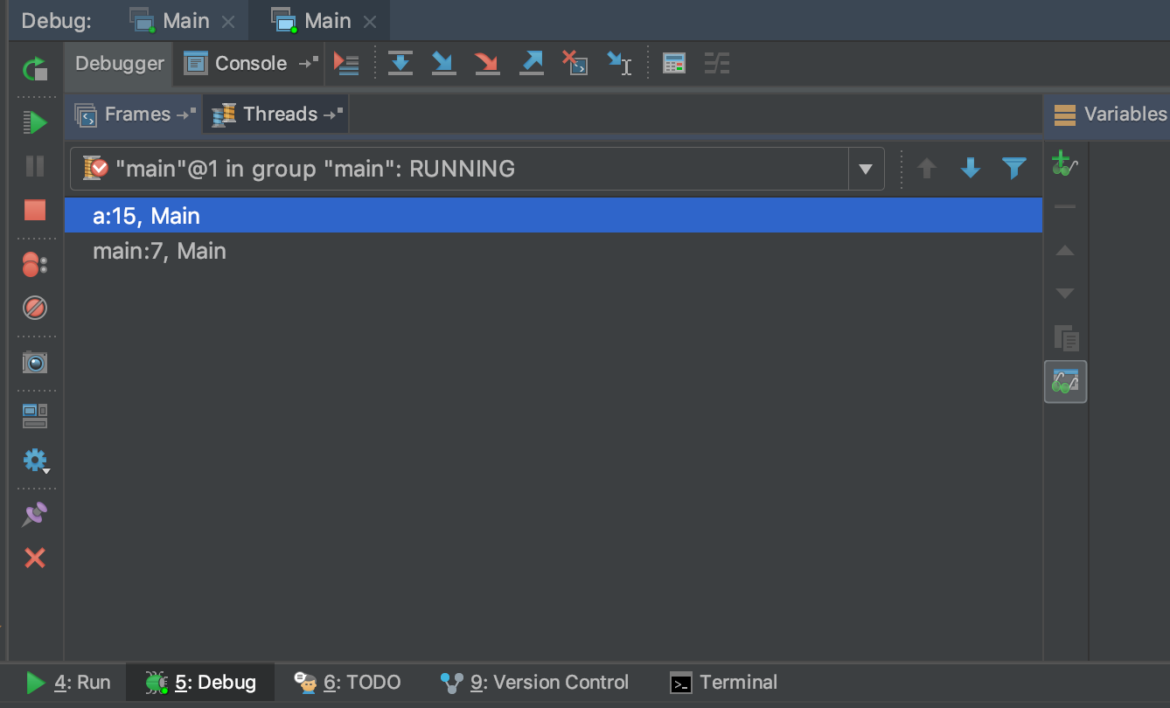The image size is (1170, 708).
Task: Click the Step Over debugger icon
Action: pyautogui.click(x=400, y=63)
